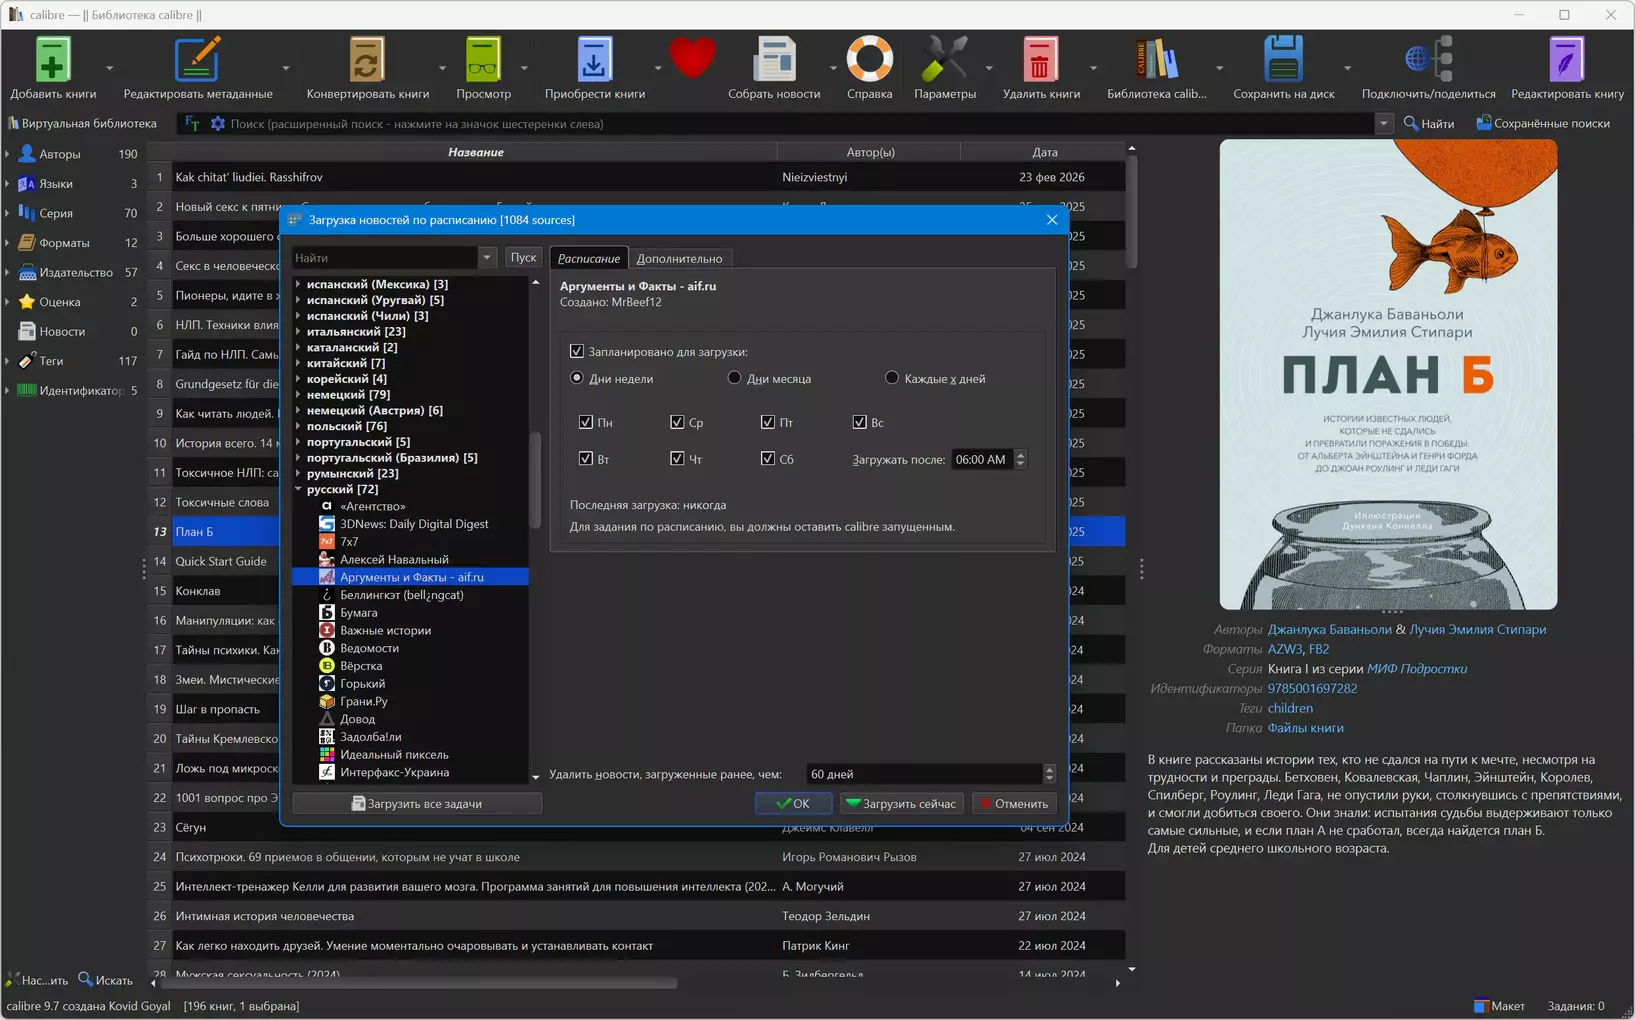This screenshot has height=1020, width=1635.
Task: Select 'Ведомости' in the news source list
Action: [369, 648]
